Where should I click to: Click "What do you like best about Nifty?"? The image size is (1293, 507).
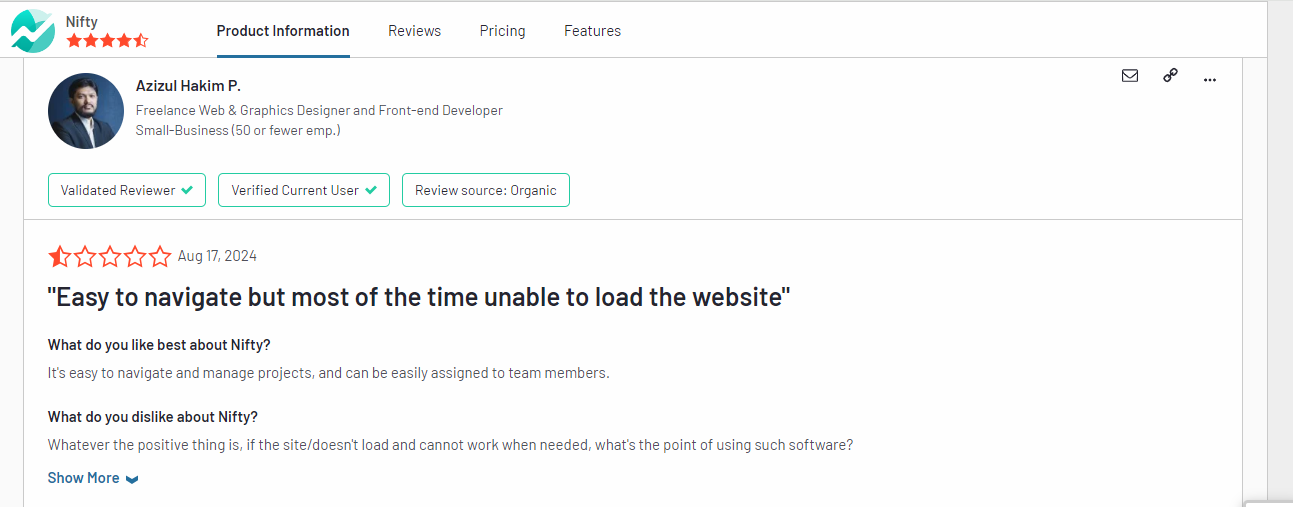click(x=159, y=345)
